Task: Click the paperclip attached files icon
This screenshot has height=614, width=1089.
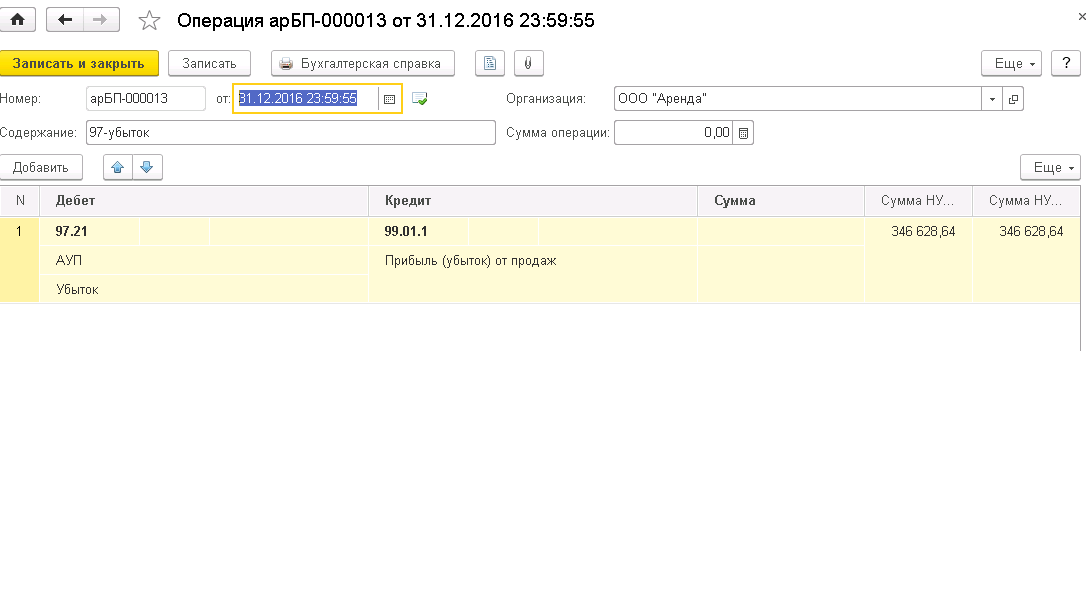Action: point(527,63)
